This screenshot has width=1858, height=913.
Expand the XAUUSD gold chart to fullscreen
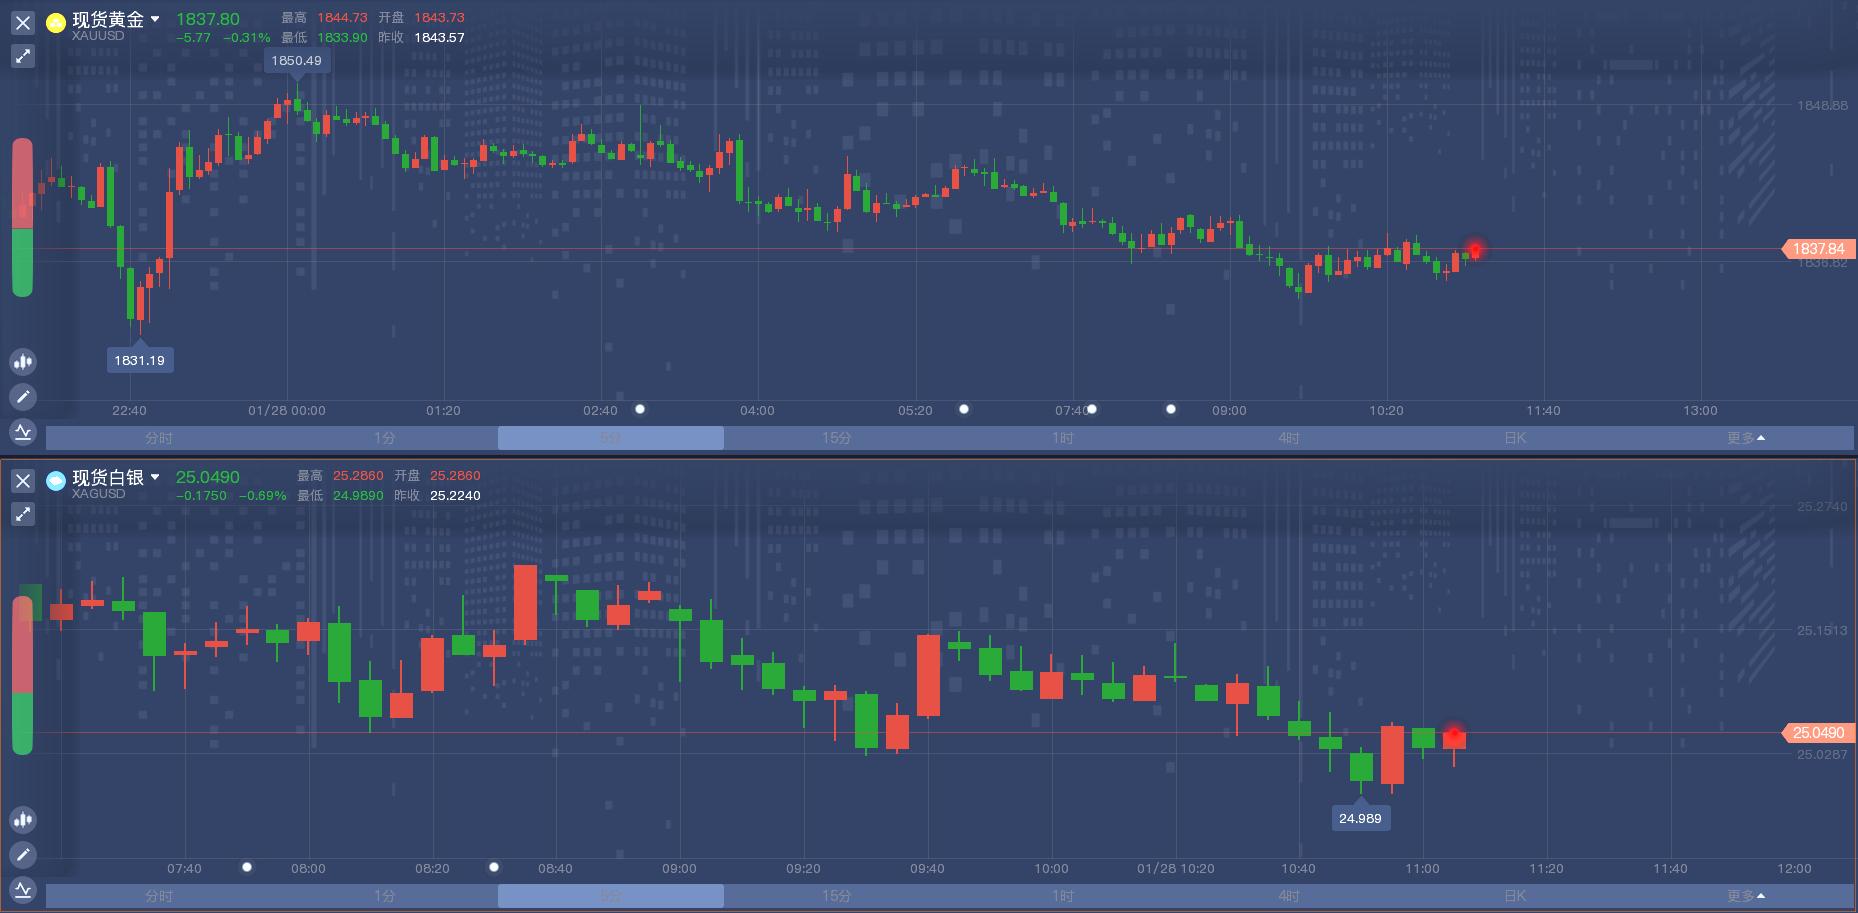point(23,56)
